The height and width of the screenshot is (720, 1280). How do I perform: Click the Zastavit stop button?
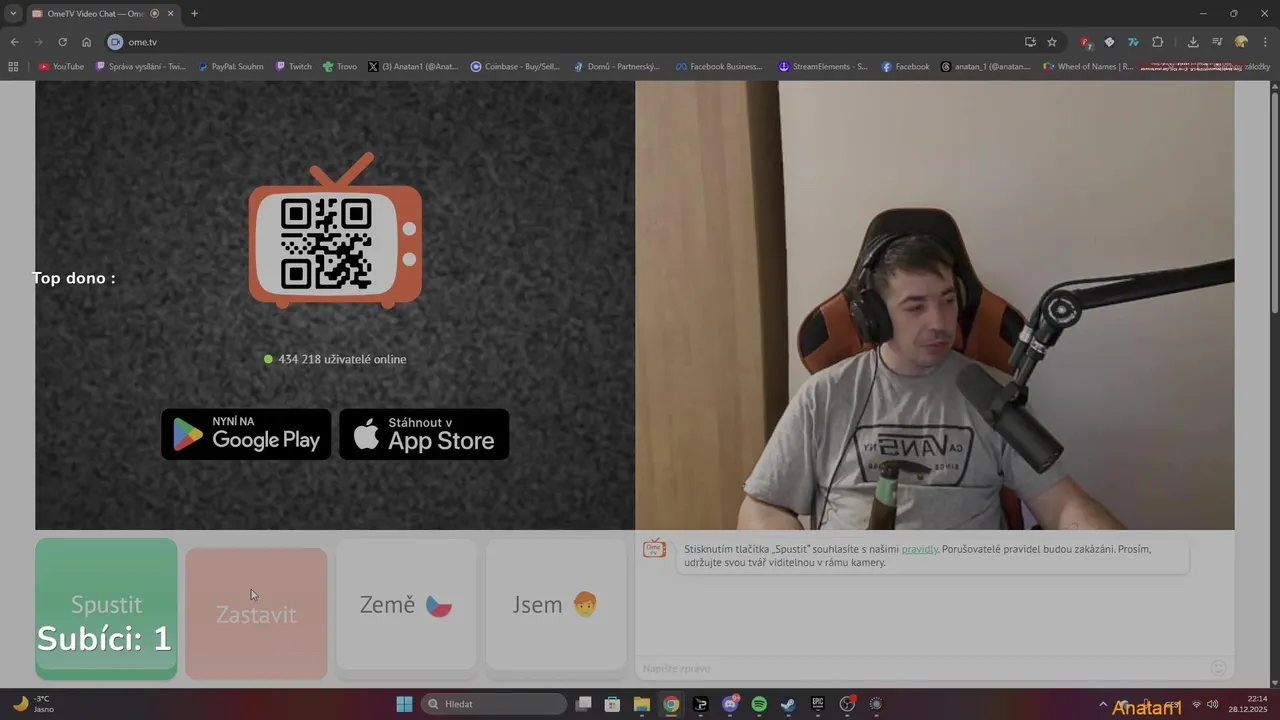(x=256, y=613)
